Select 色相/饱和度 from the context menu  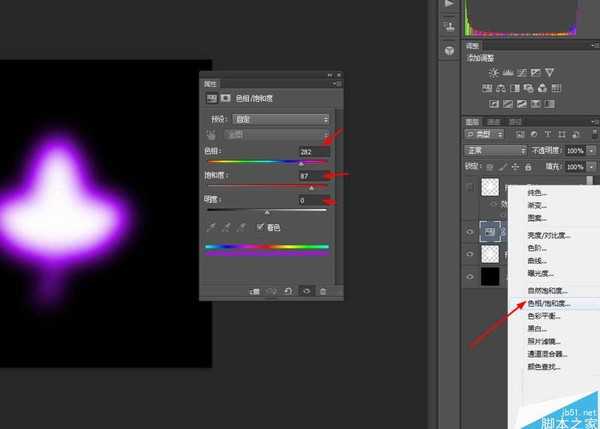548,302
